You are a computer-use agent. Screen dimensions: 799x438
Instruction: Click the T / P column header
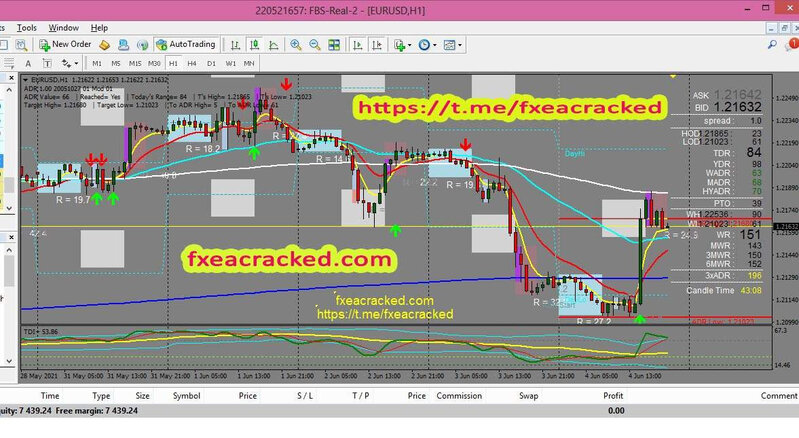(x=360, y=396)
